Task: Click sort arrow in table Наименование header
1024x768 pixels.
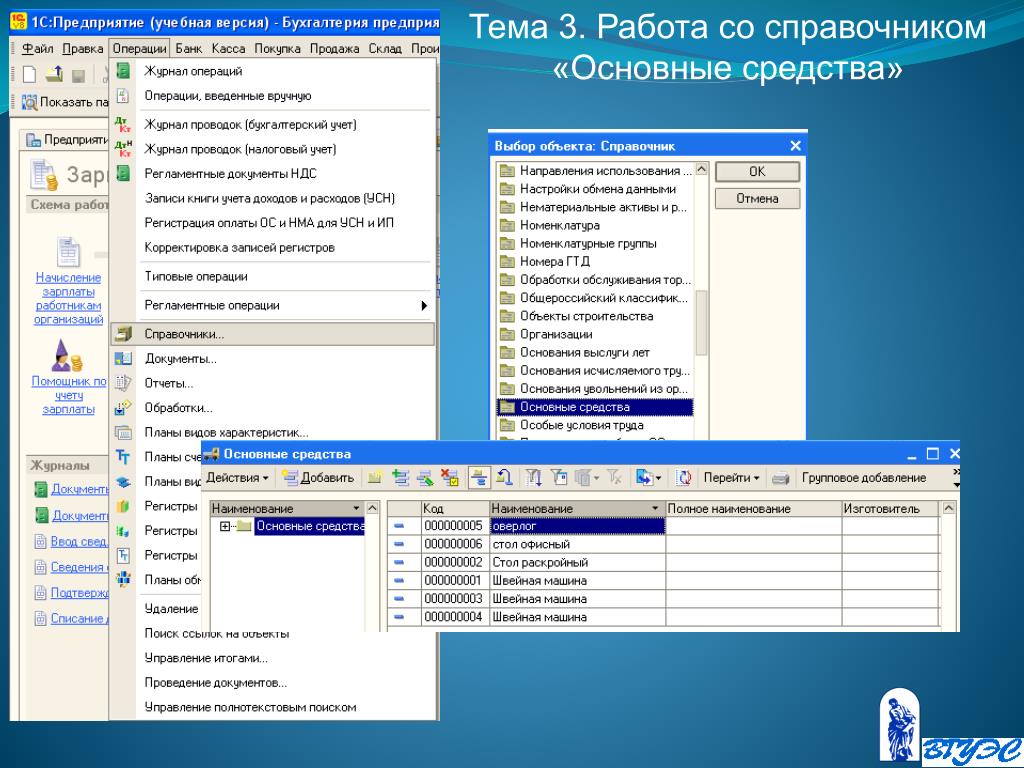Action: point(655,508)
